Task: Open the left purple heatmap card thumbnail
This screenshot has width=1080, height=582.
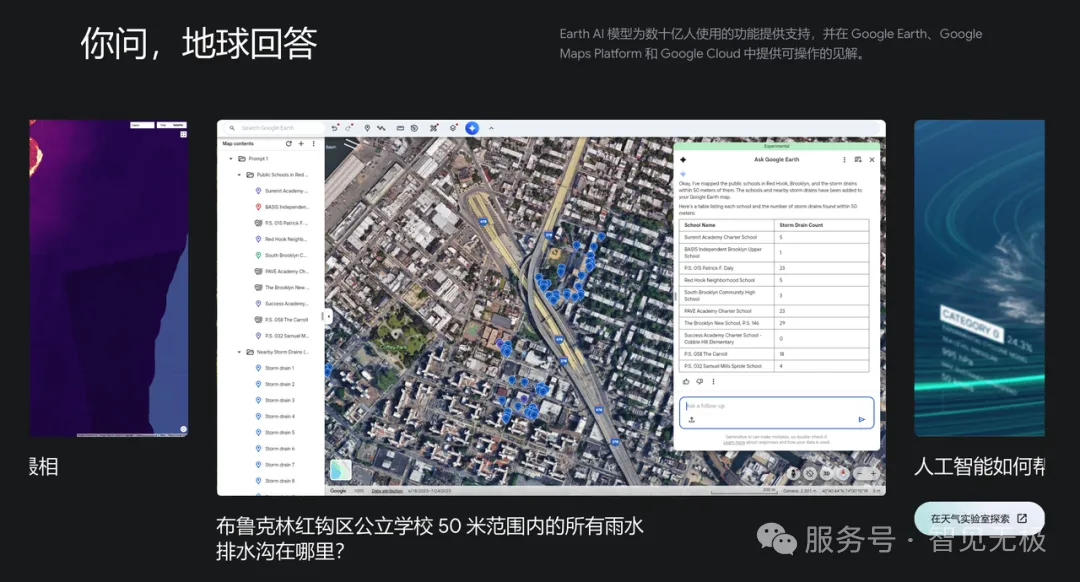Action: pyautogui.click(x=109, y=278)
